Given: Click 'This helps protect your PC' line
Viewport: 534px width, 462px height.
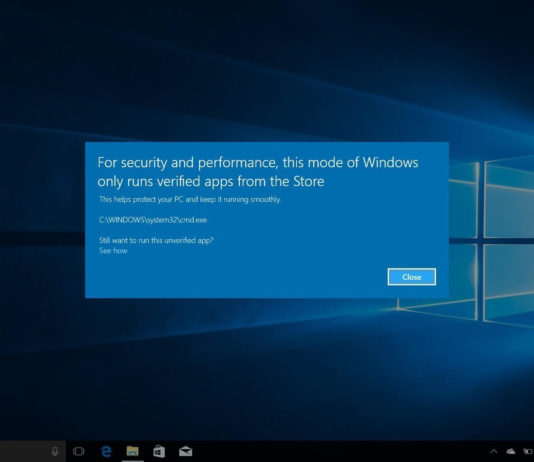Looking at the screenshot, I should 190,200.
